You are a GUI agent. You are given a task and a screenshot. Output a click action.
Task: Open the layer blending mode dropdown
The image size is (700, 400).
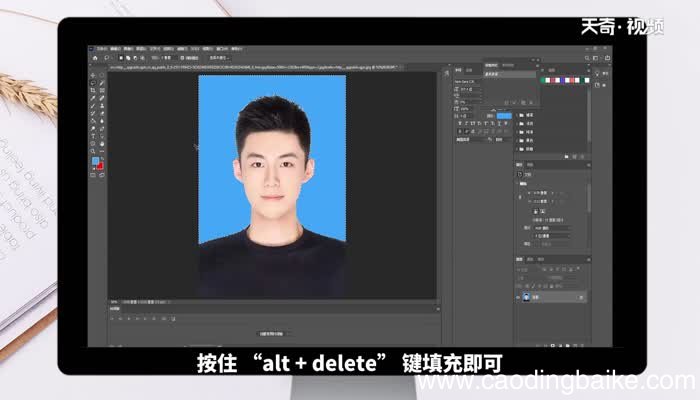point(532,278)
